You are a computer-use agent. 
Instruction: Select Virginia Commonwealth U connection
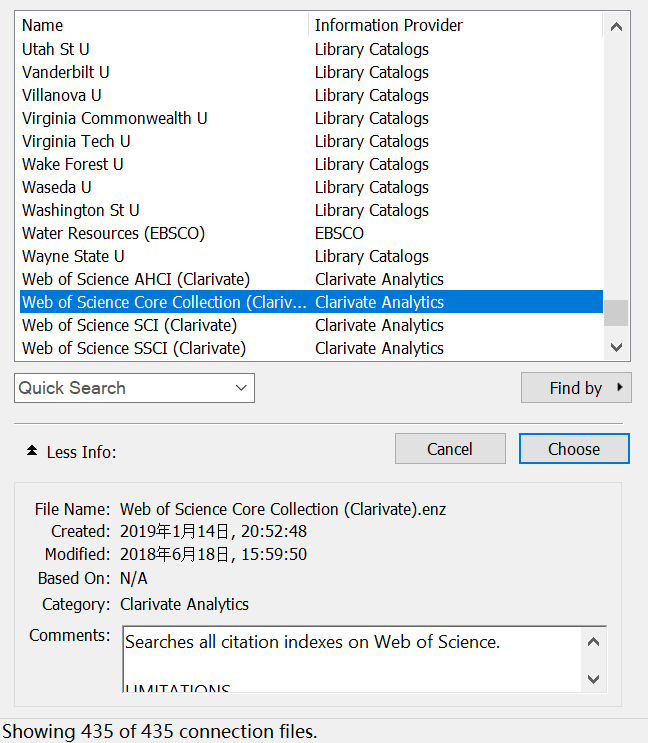(311, 118)
